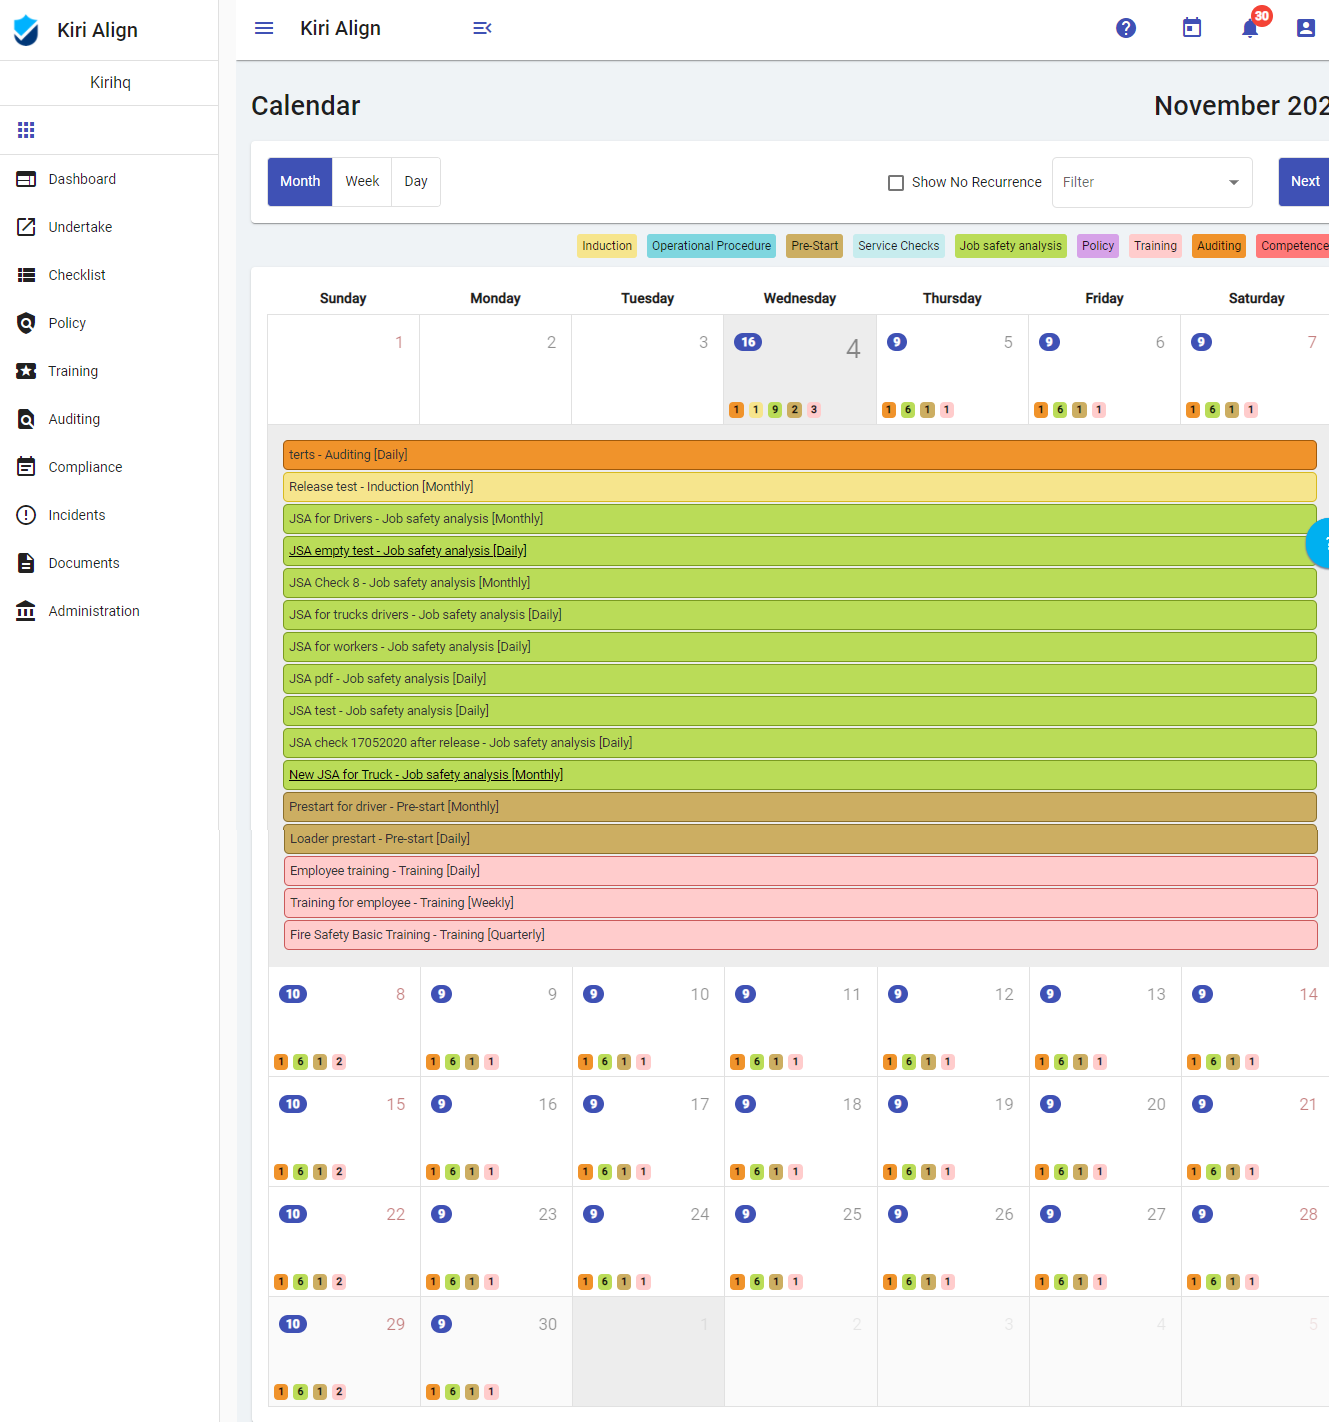Click the apps grid icon in sidebar
Image resolution: width=1329 pixels, height=1422 pixels.
click(26, 130)
